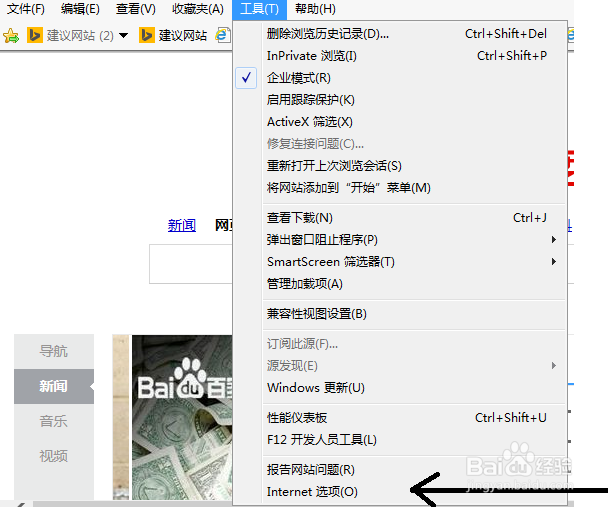Image resolution: width=608 pixels, height=507 pixels.
Task: Open the 文件(F) menu
Action: (26, 9)
